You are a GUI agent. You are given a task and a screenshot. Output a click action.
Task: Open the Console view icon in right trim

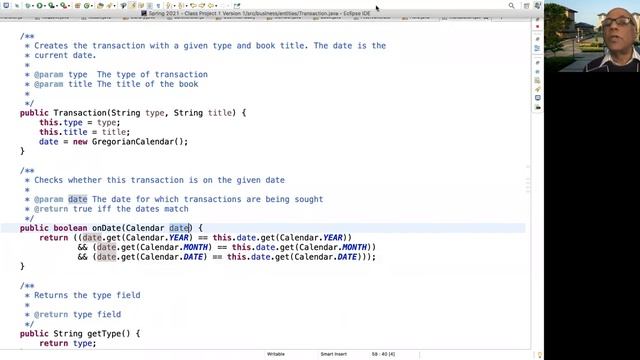point(538,98)
